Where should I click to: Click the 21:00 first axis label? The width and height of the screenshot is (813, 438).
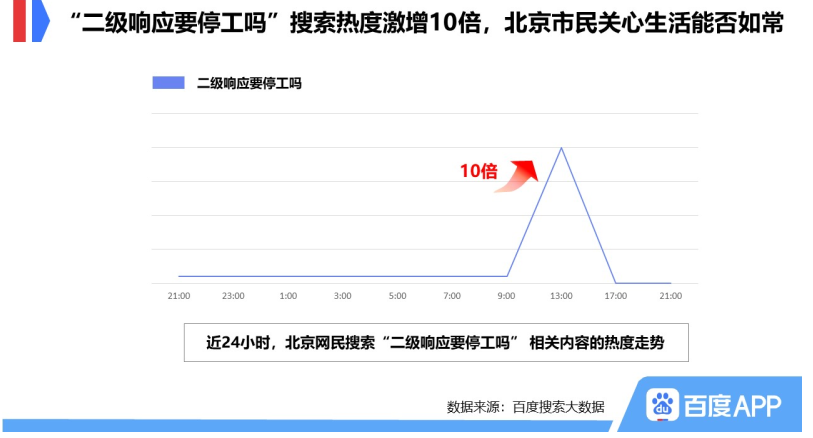click(x=179, y=296)
